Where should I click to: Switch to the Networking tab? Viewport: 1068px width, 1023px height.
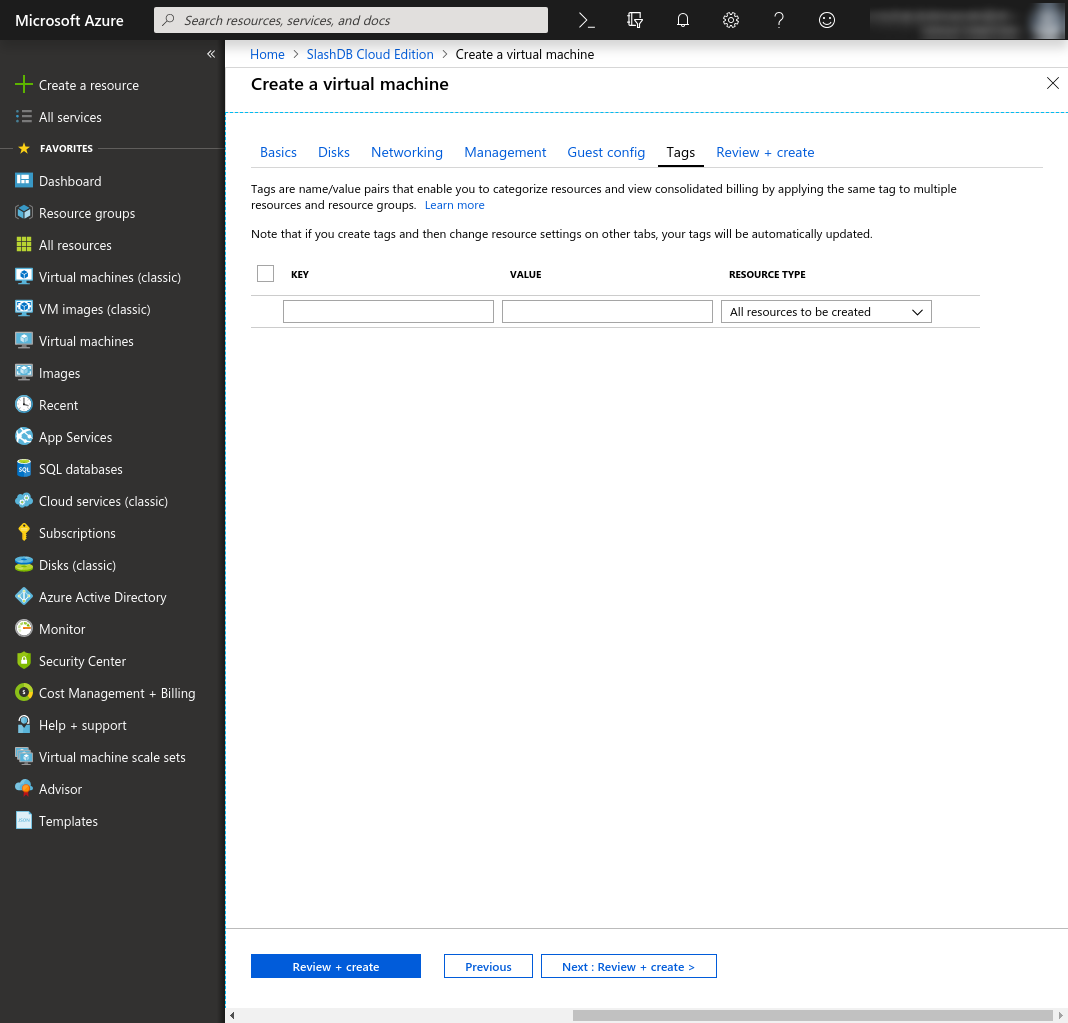406,152
